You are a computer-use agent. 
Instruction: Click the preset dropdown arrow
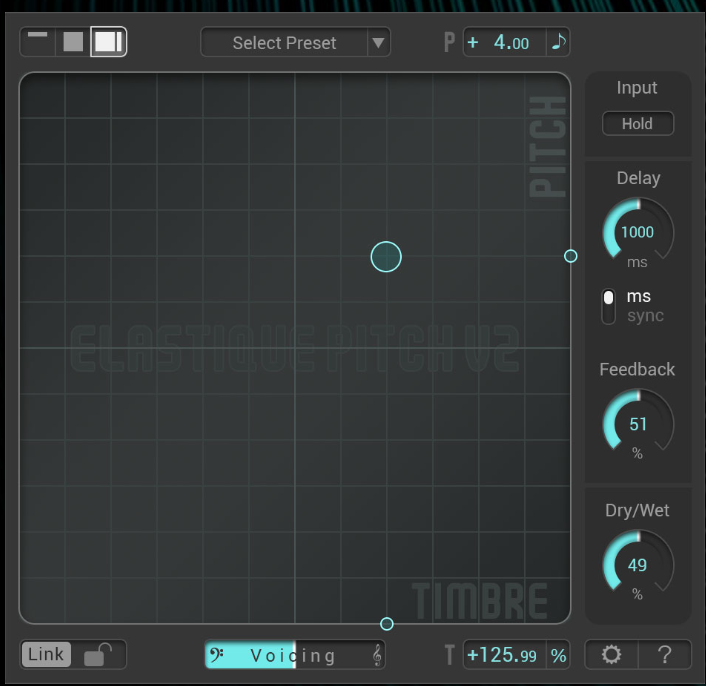[379, 43]
